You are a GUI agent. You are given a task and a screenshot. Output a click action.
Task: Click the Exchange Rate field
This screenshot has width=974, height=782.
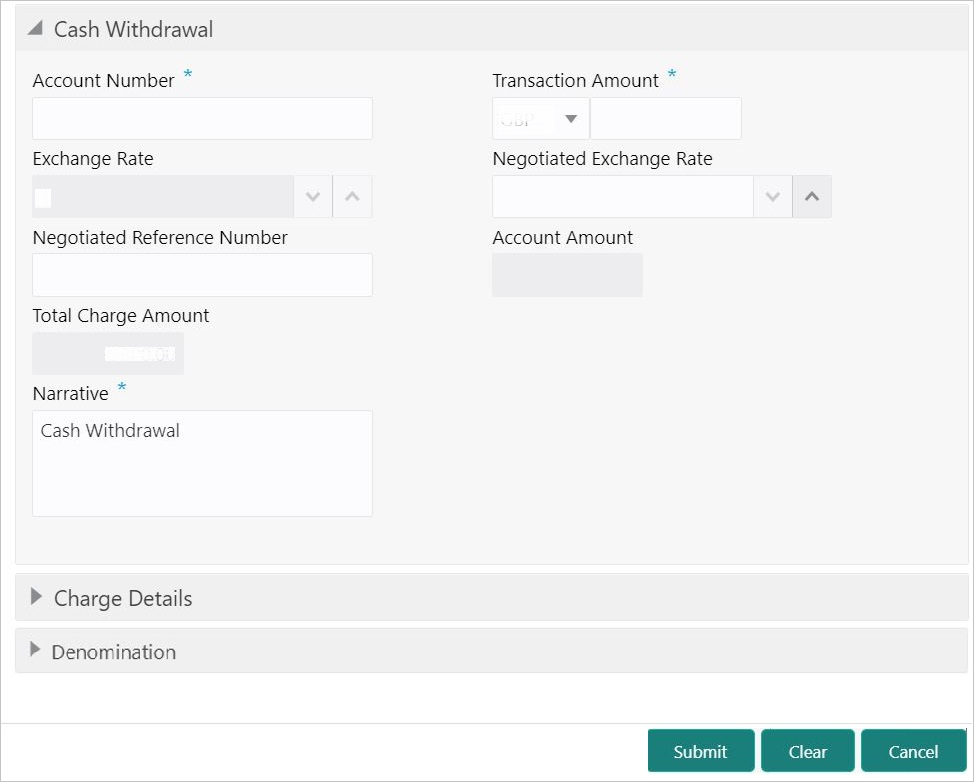[163, 197]
